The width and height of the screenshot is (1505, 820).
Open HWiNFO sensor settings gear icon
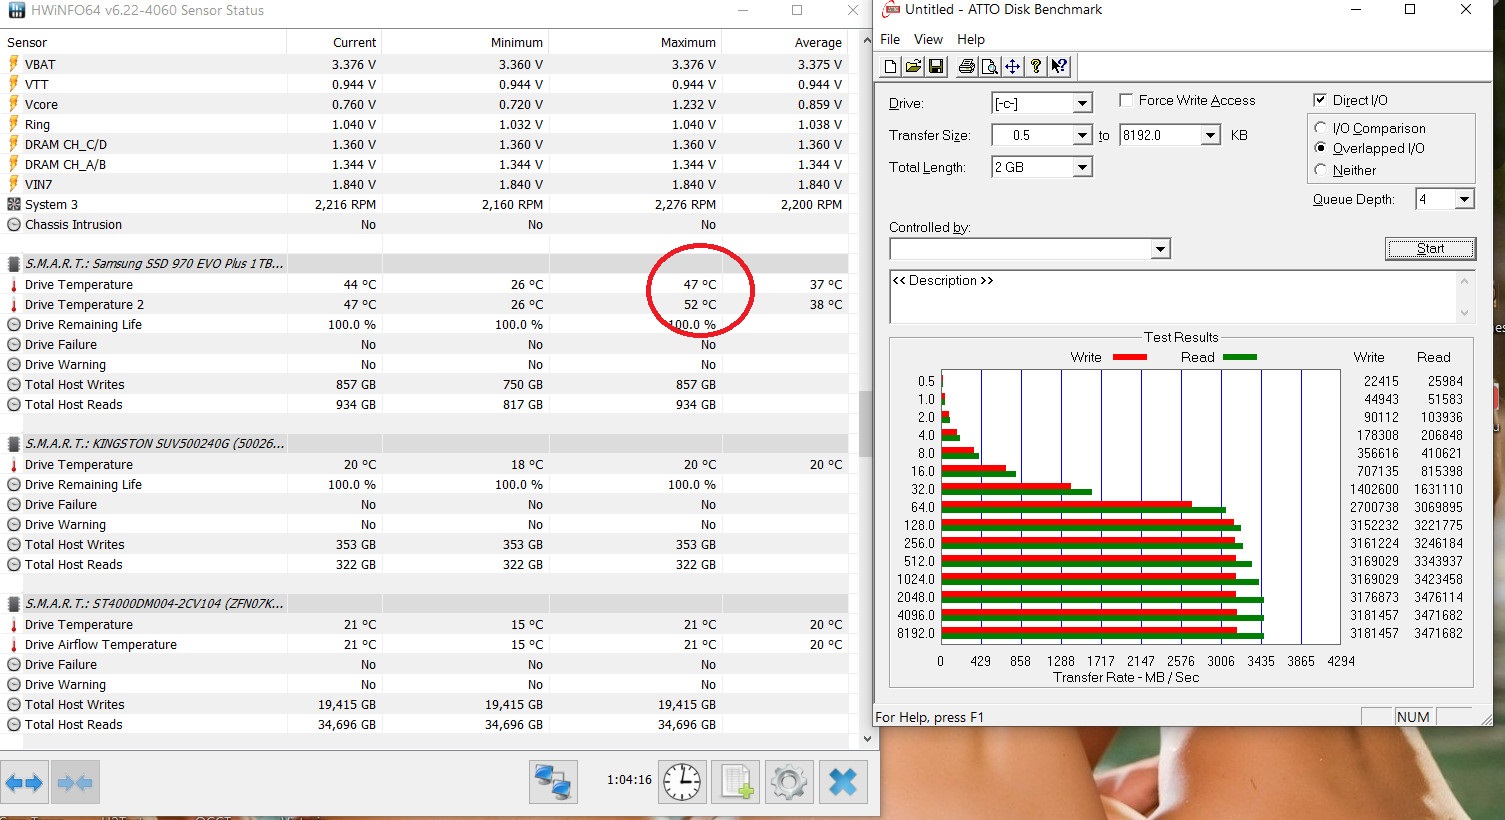point(789,782)
